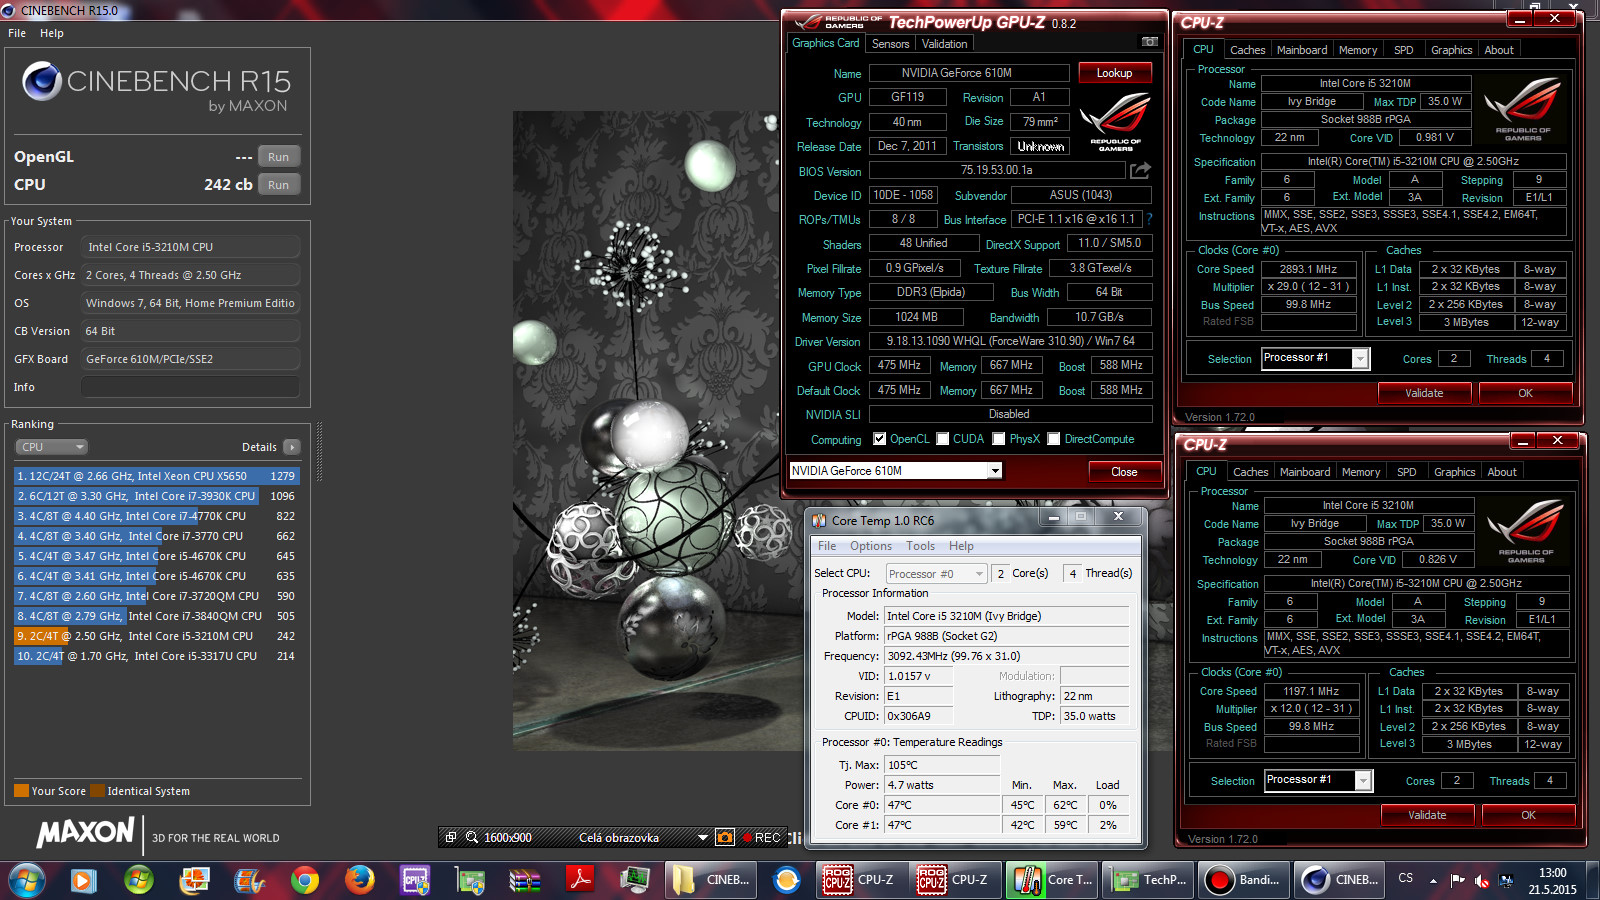Toggle the PhysX checkbox in GPU-Z
The width and height of the screenshot is (1600, 900).
pyautogui.click(x=998, y=439)
